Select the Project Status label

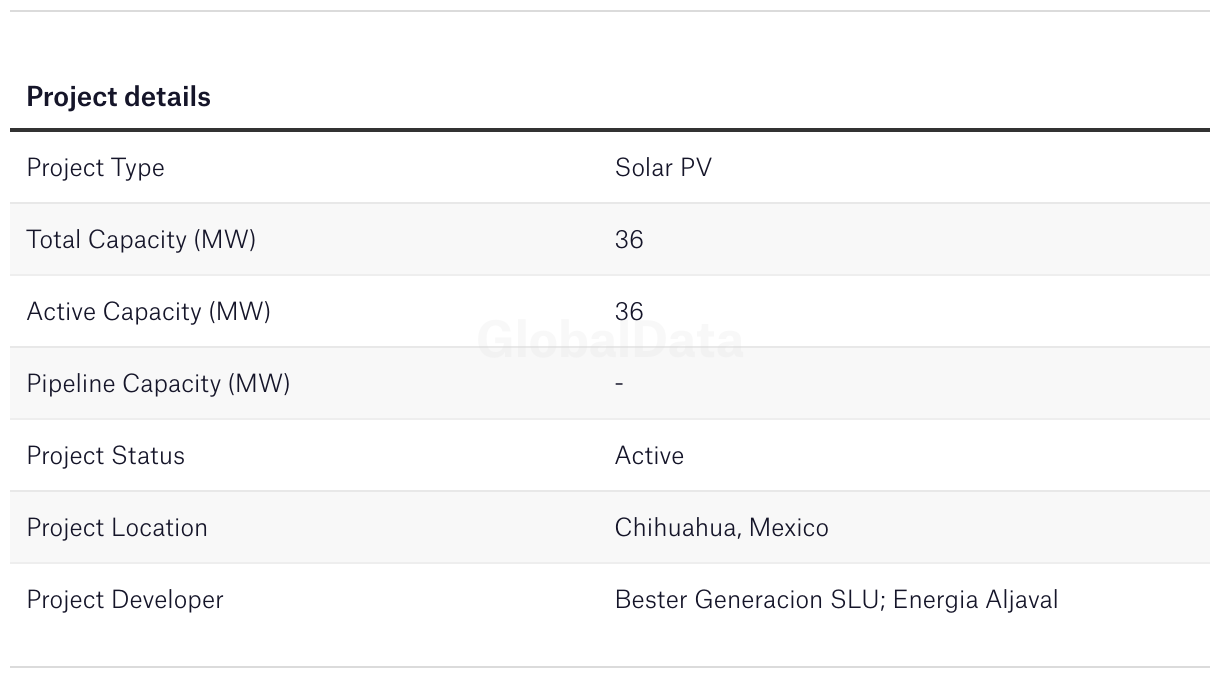[105, 456]
